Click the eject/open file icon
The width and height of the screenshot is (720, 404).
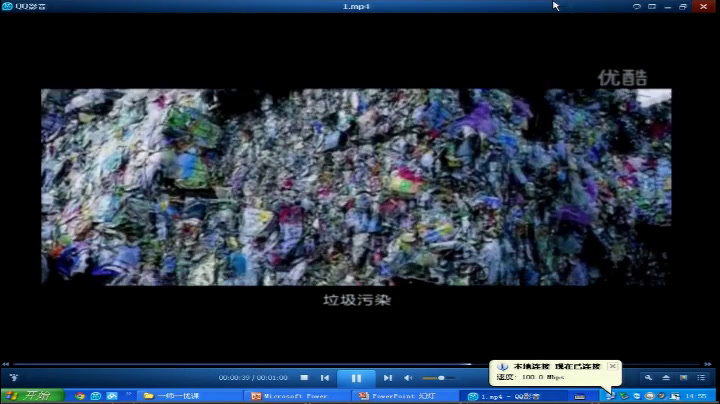[667, 378]
